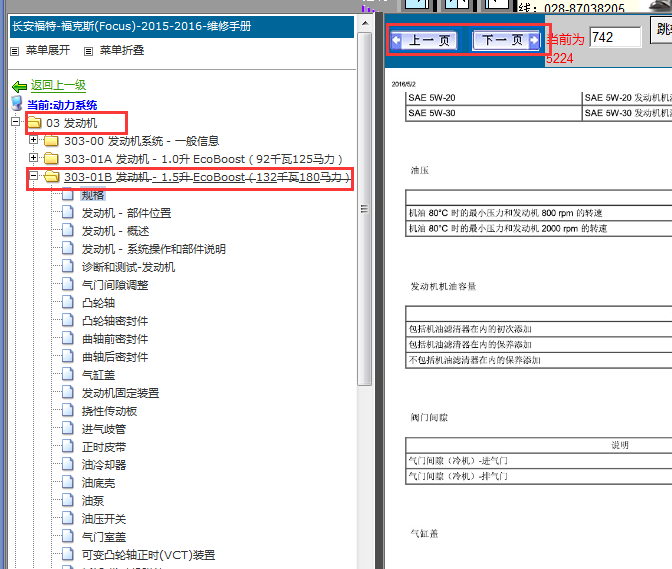Click the left panel scrollbar thumb
672x569 pixels.
365,209
